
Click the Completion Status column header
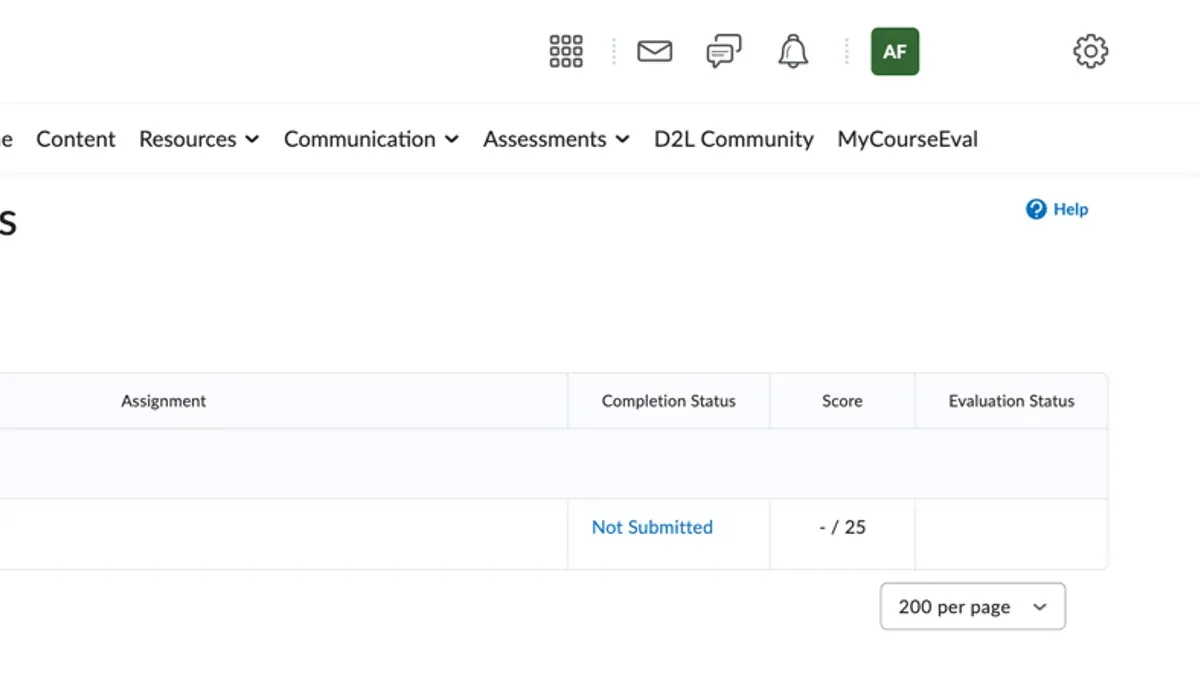(669, 401)
